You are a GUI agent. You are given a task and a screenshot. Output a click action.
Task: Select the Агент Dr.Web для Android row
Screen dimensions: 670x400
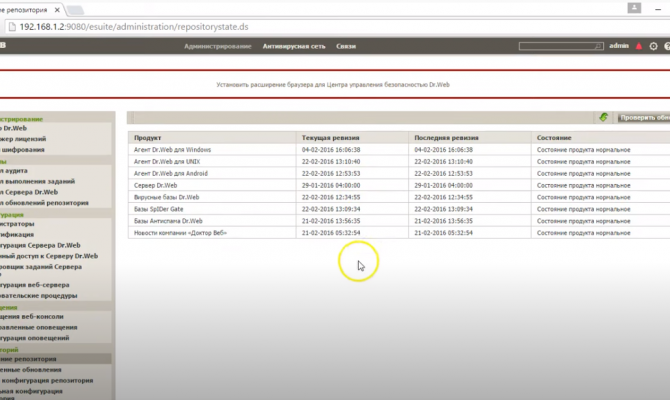[399, 174]
